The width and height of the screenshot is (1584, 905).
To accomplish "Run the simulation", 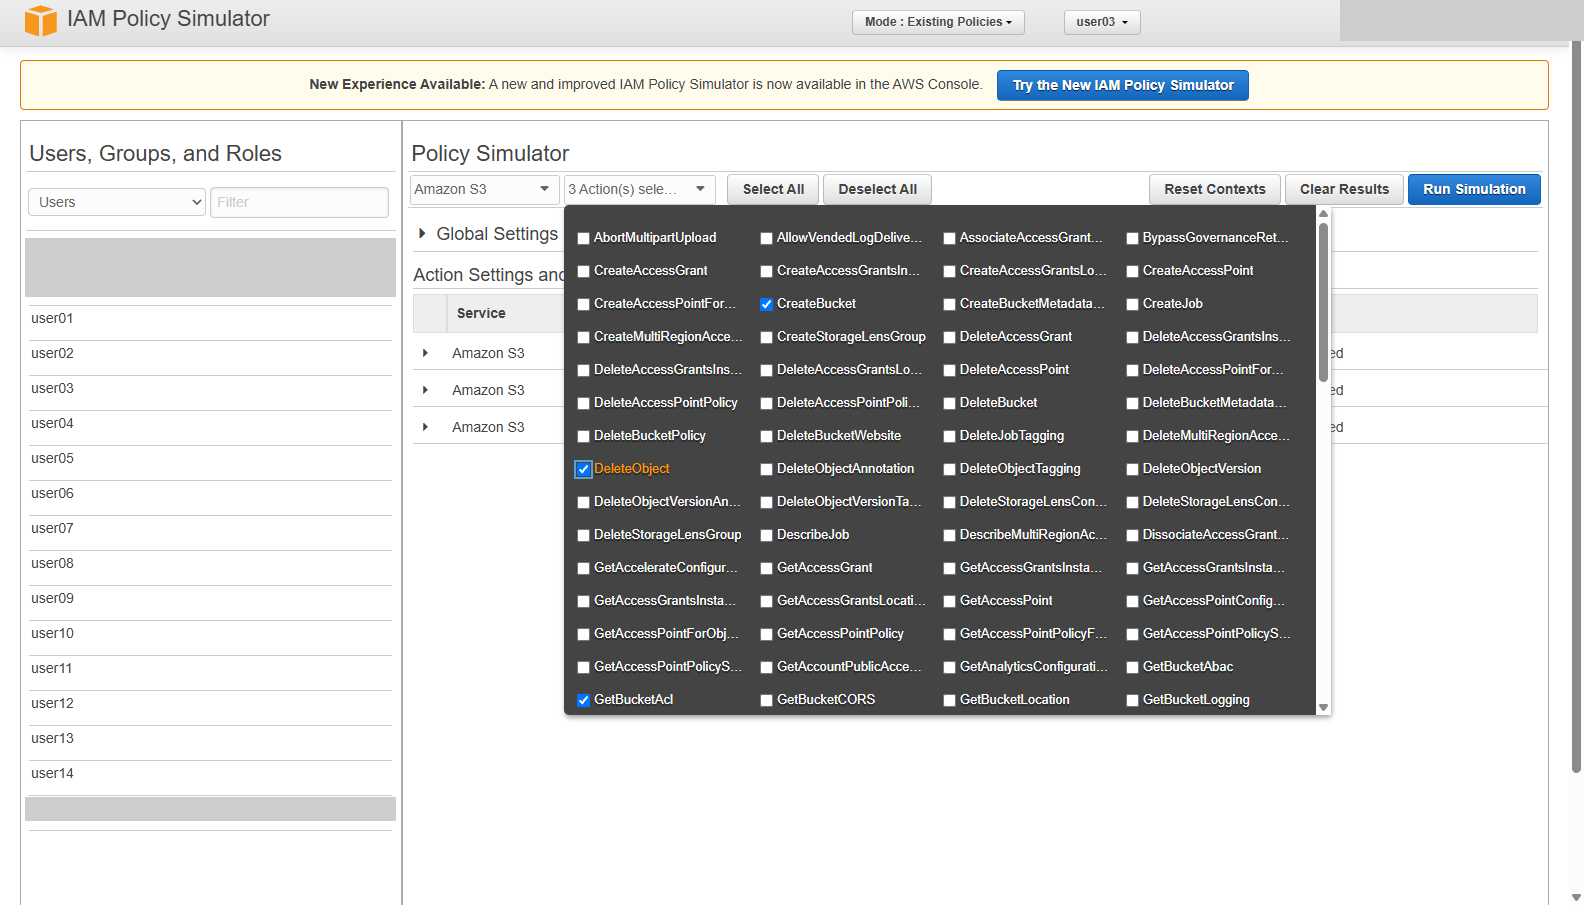I will [1474, 189].
